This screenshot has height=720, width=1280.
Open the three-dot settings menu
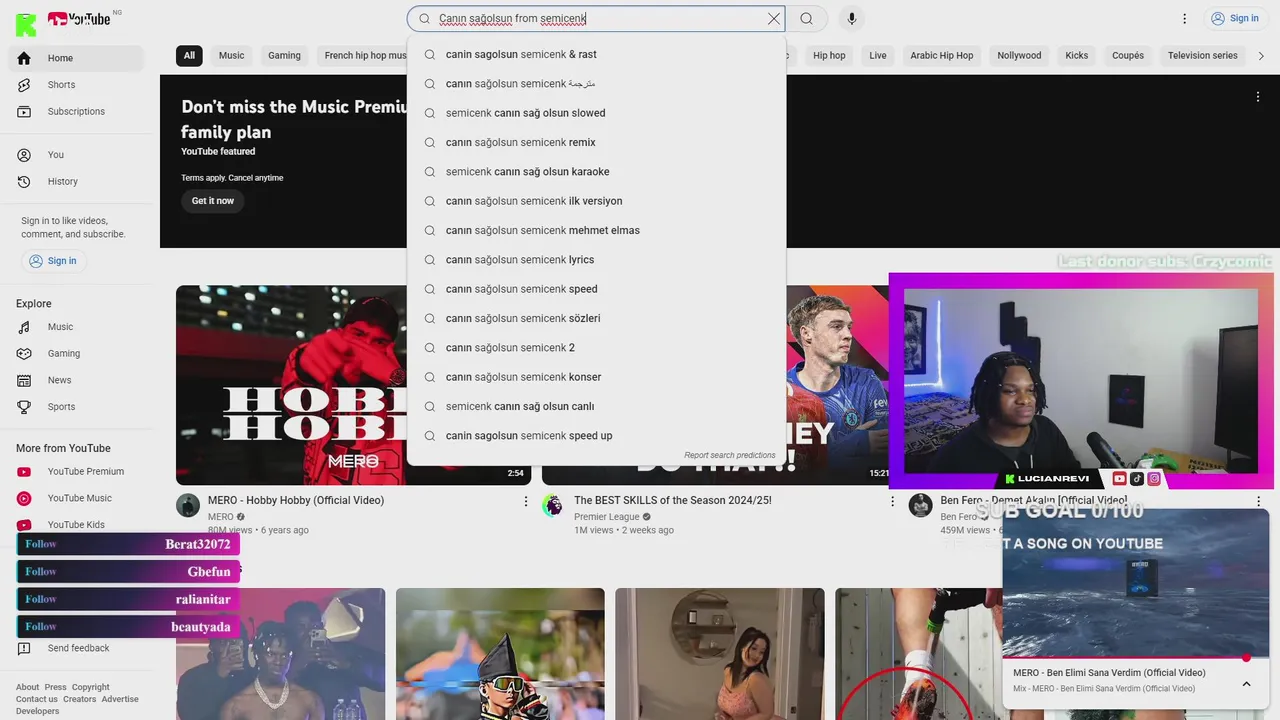pyautogui.click(x=1184, y=18)
